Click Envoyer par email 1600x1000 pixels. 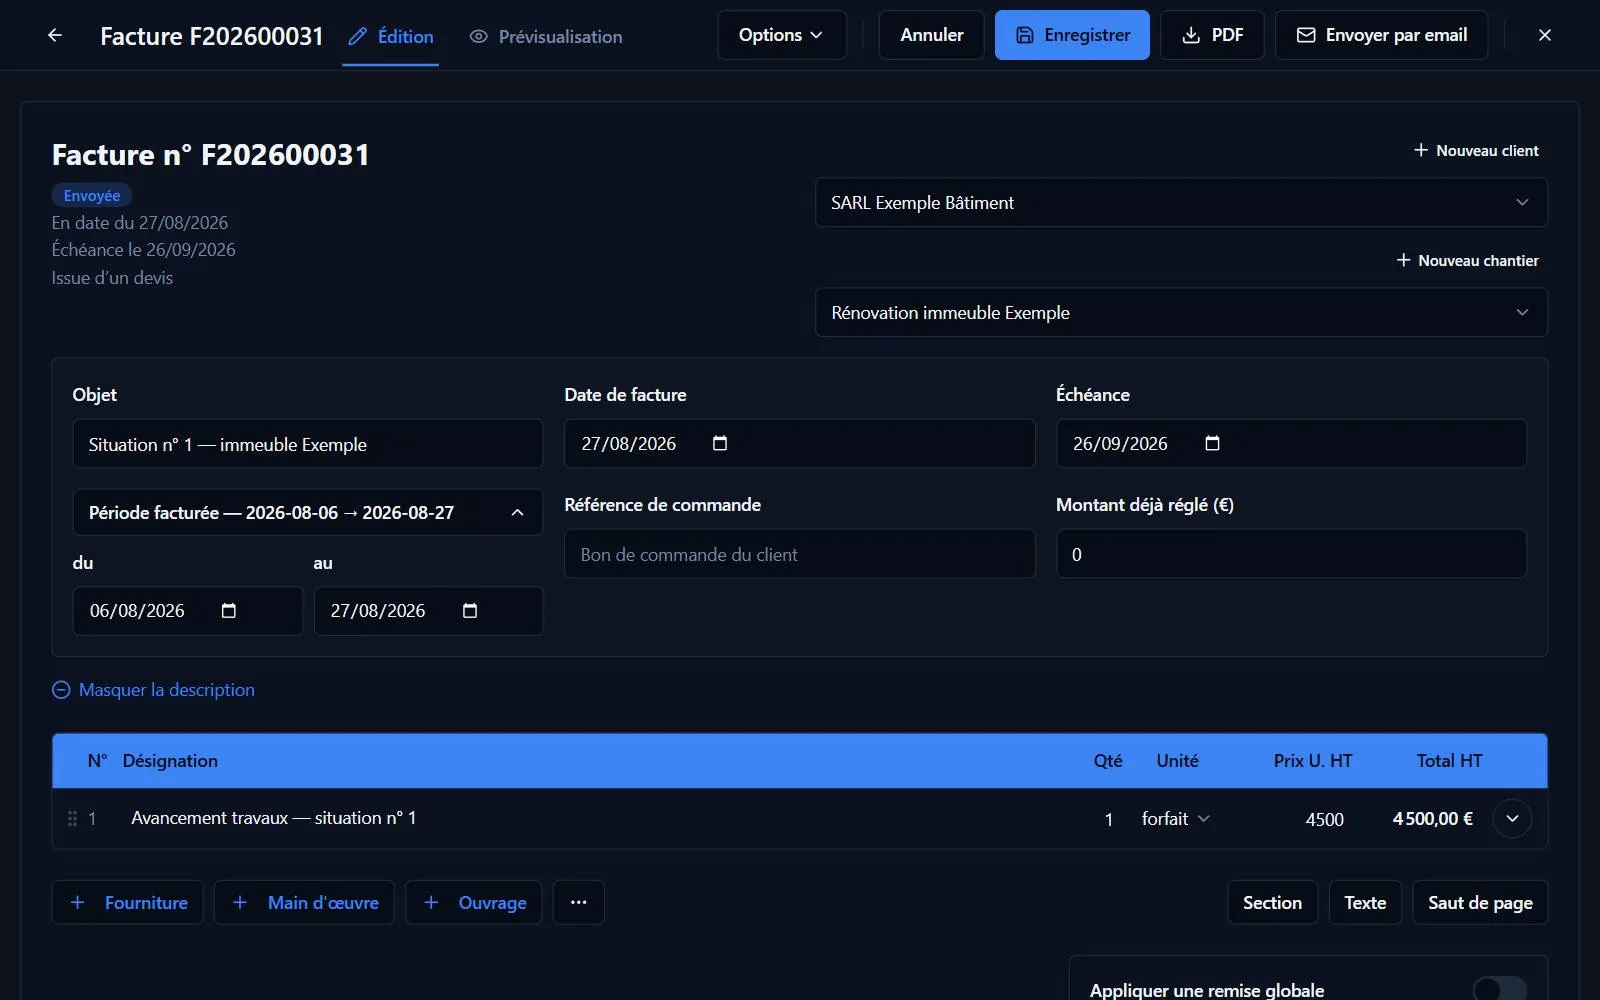click(1382, 35)
